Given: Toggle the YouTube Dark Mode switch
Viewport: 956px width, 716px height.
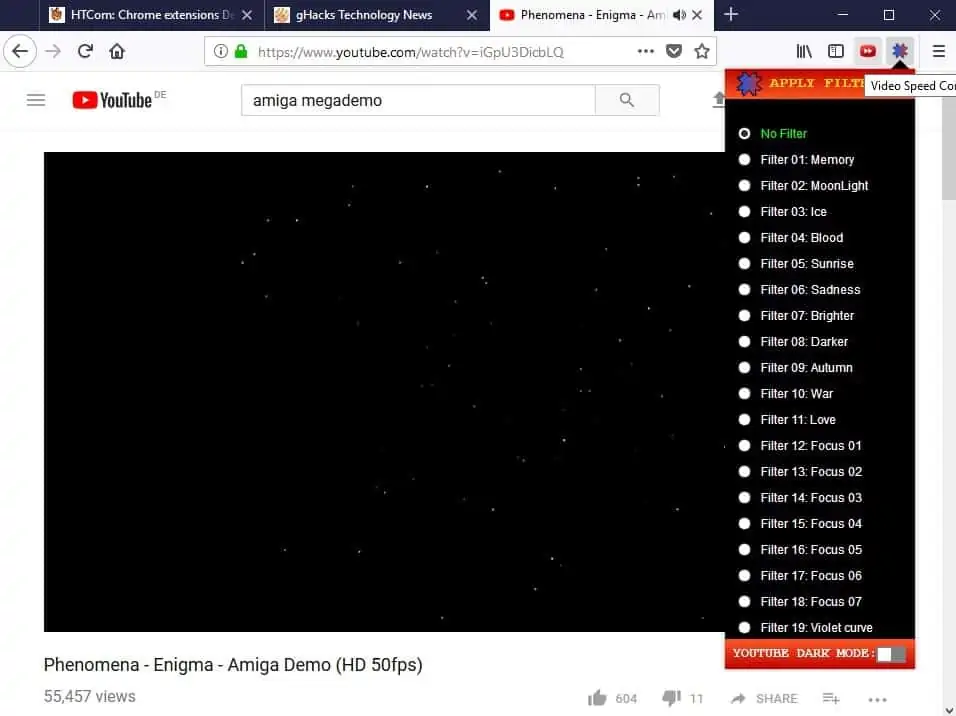Looking at the screenshot, I should pos(891,654).
